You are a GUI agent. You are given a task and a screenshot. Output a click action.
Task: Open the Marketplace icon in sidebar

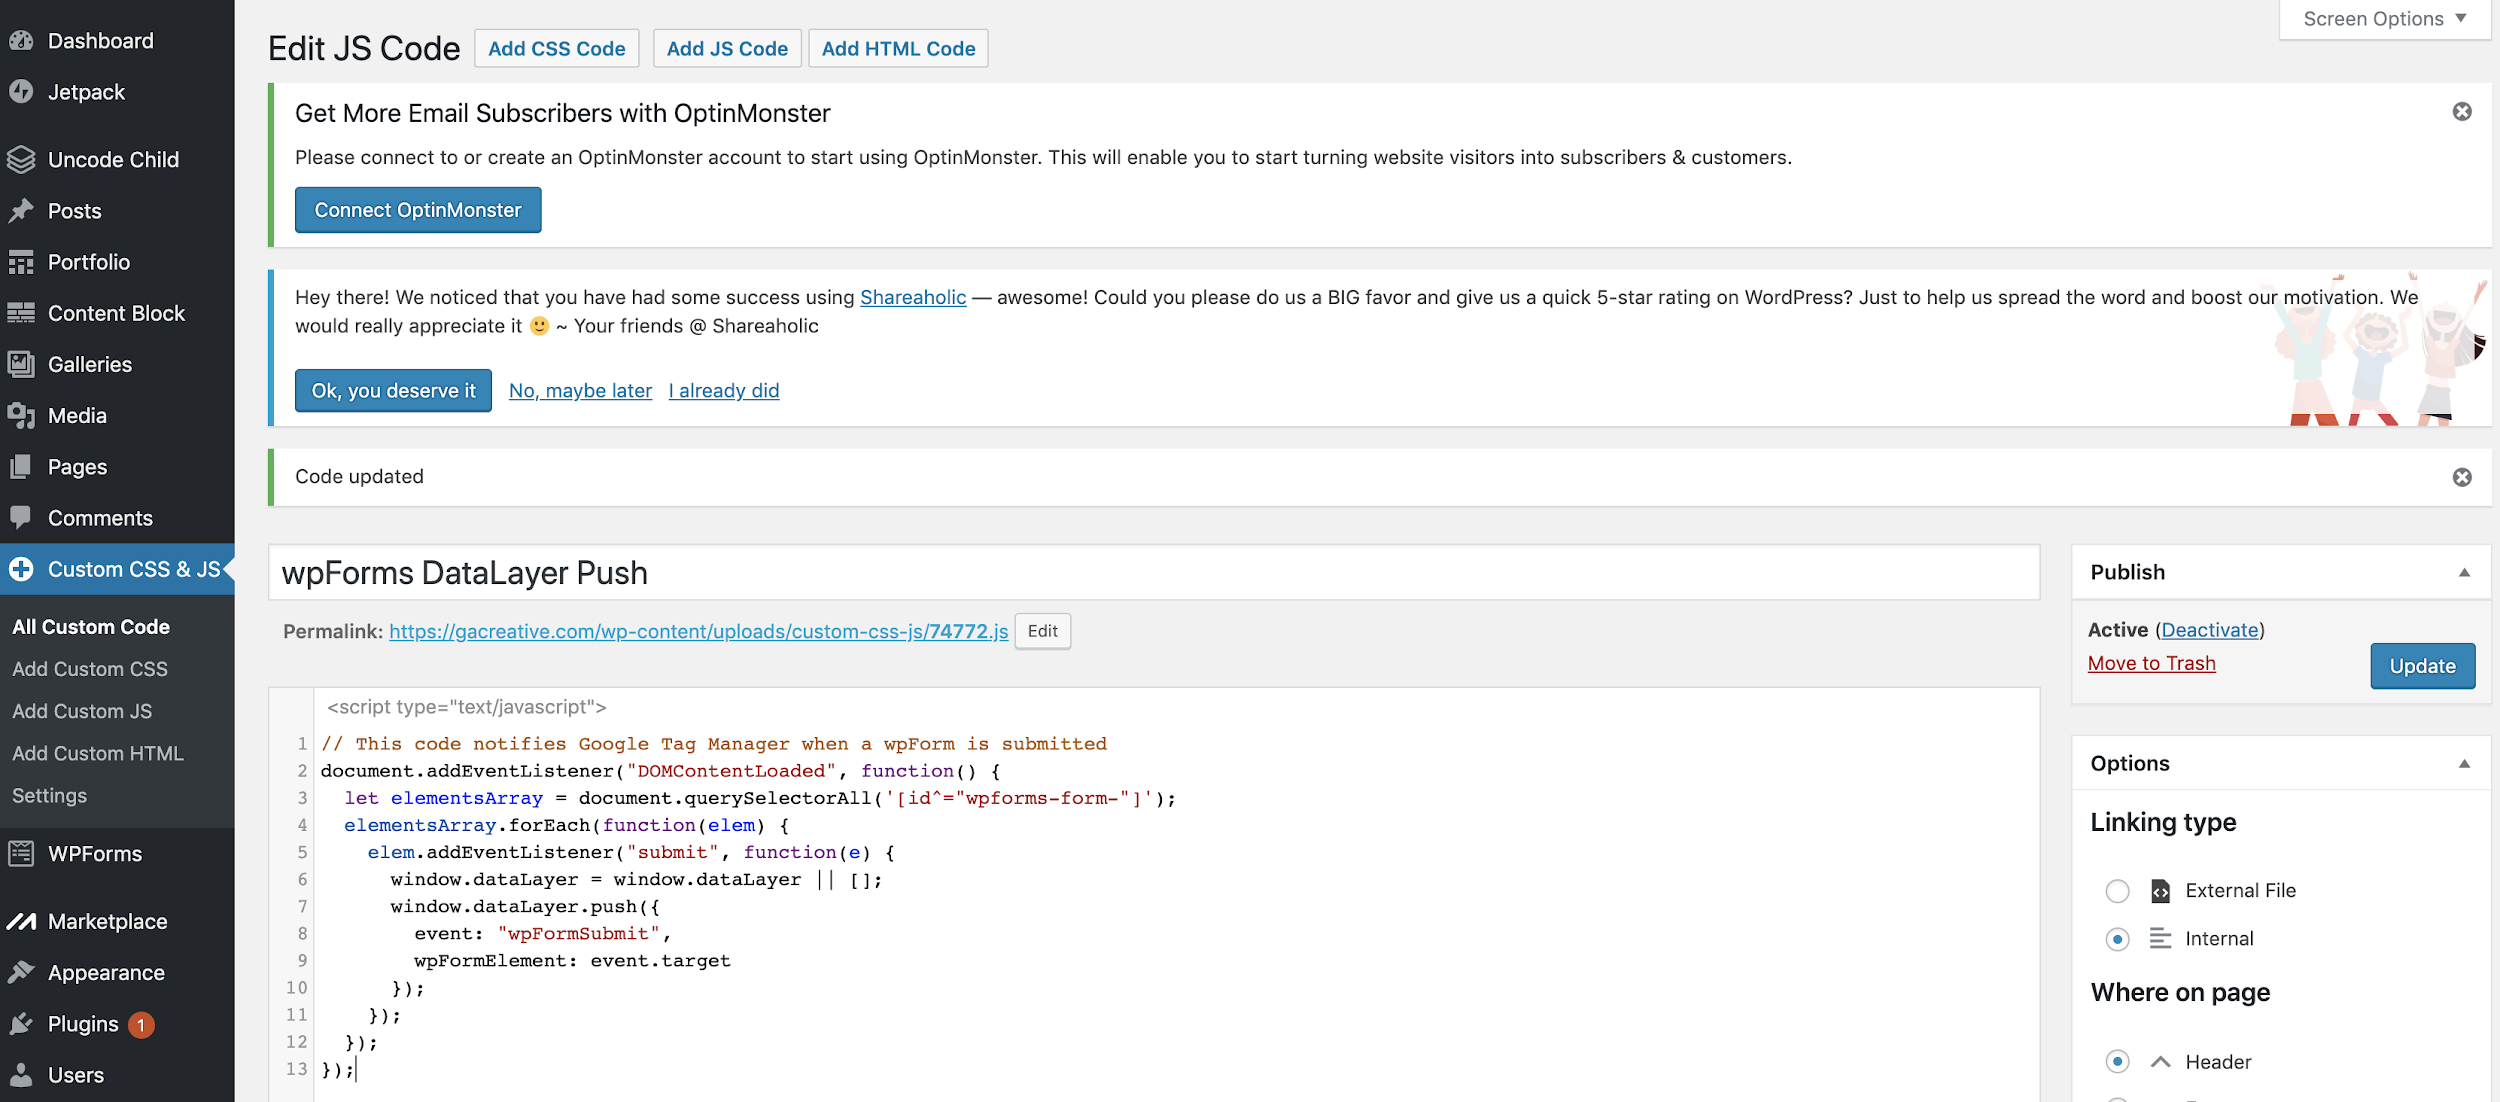[x=21, y=921]
